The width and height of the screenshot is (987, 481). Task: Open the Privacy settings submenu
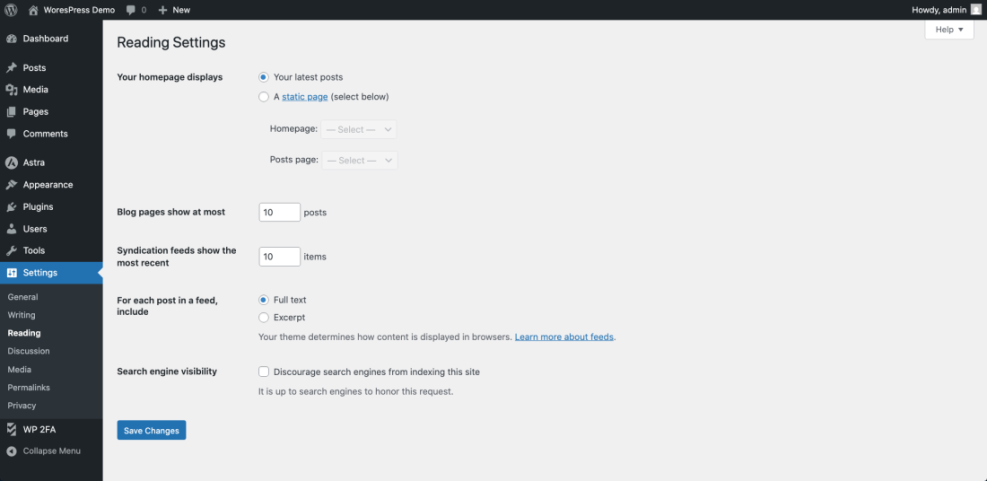(22, 405)
